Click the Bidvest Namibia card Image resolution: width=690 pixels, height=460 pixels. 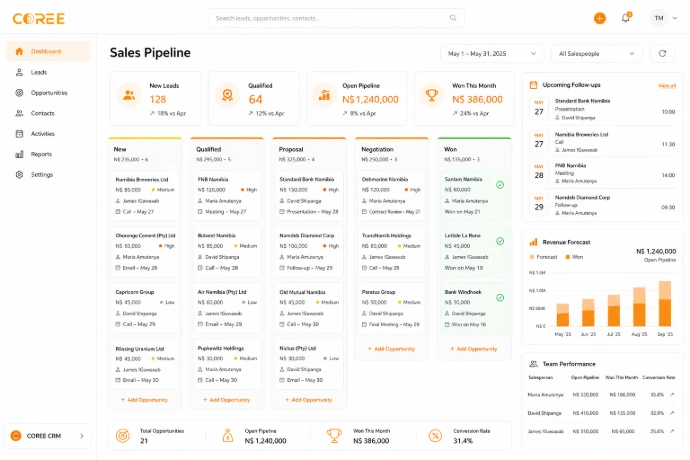tap(227, 251)
